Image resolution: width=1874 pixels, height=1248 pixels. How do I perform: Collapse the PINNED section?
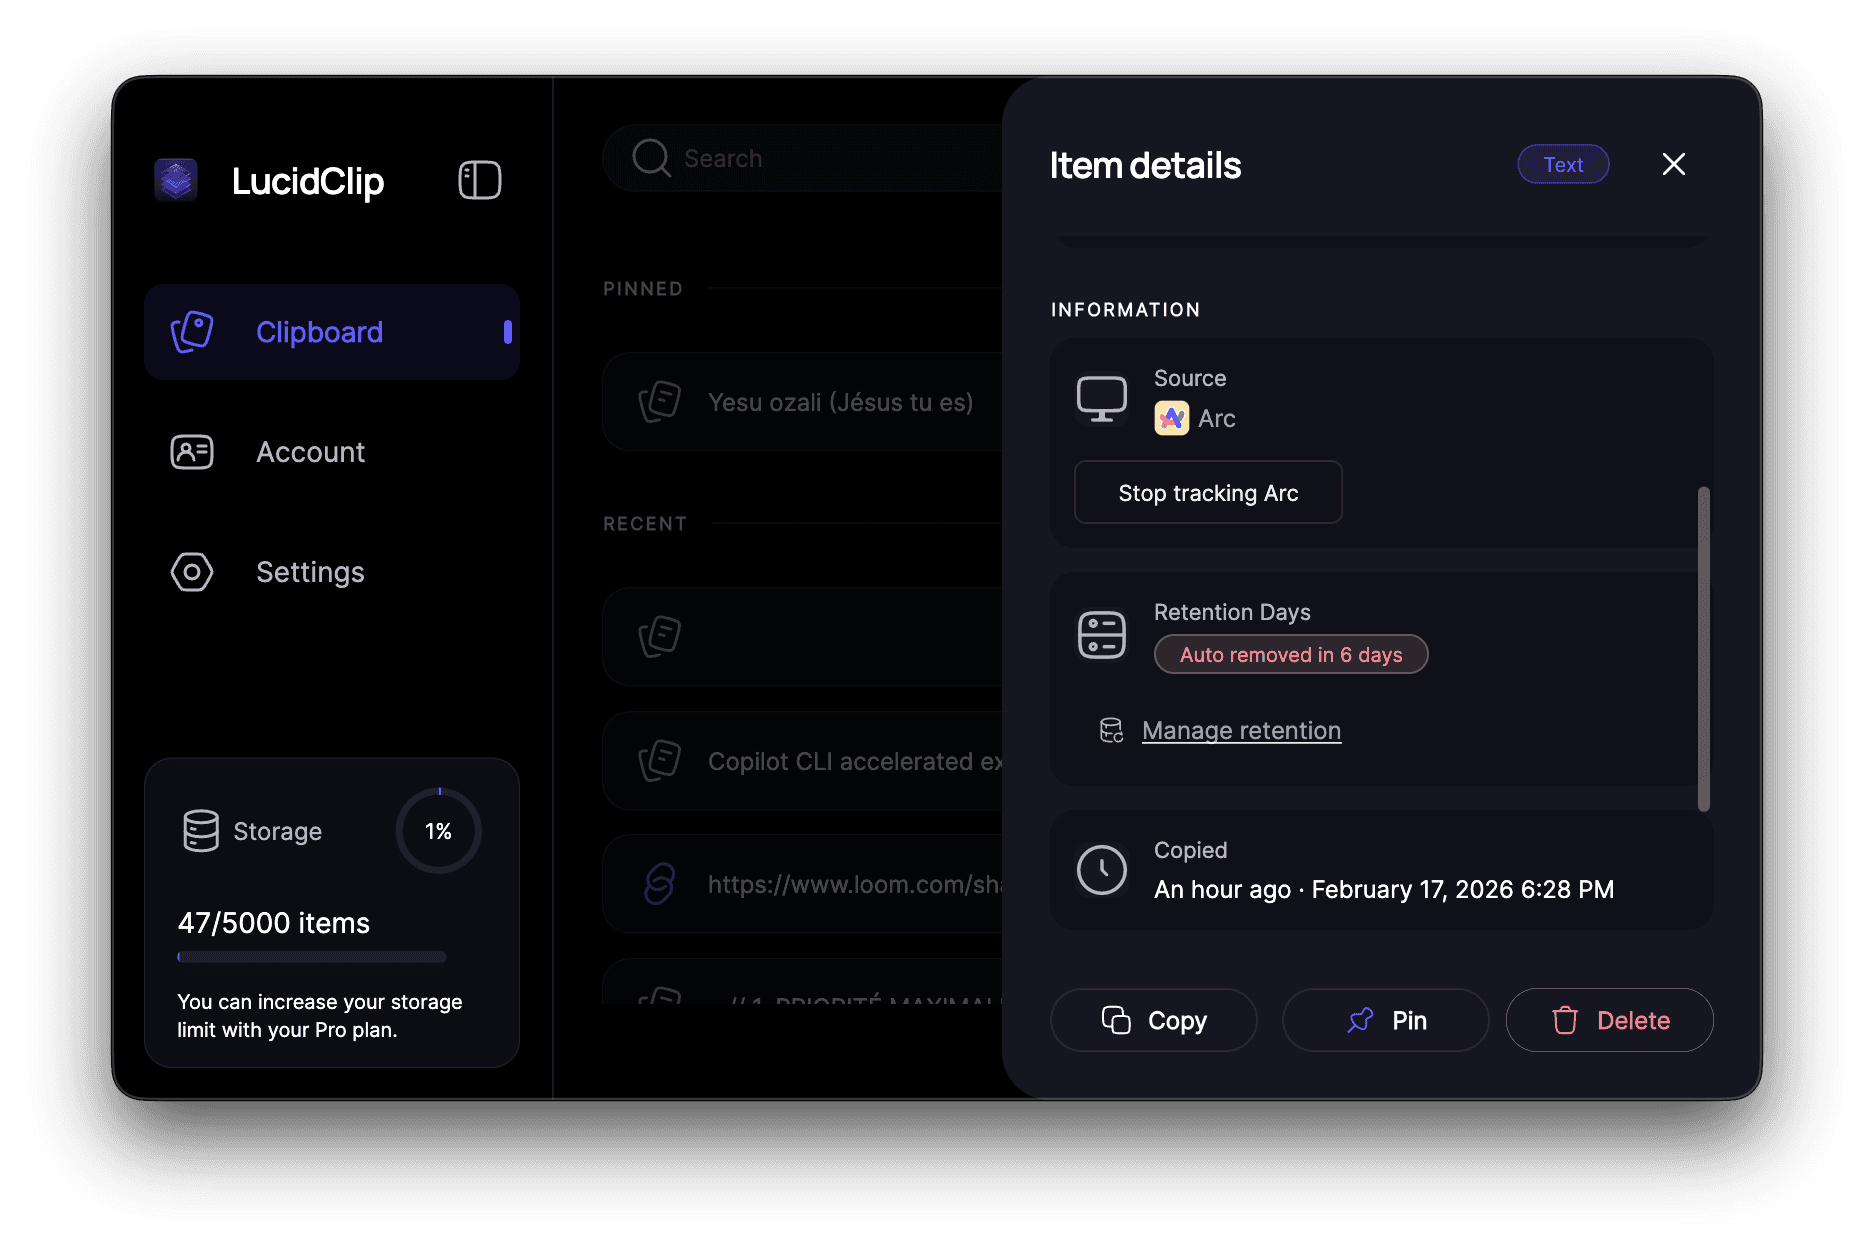point(642,288)
